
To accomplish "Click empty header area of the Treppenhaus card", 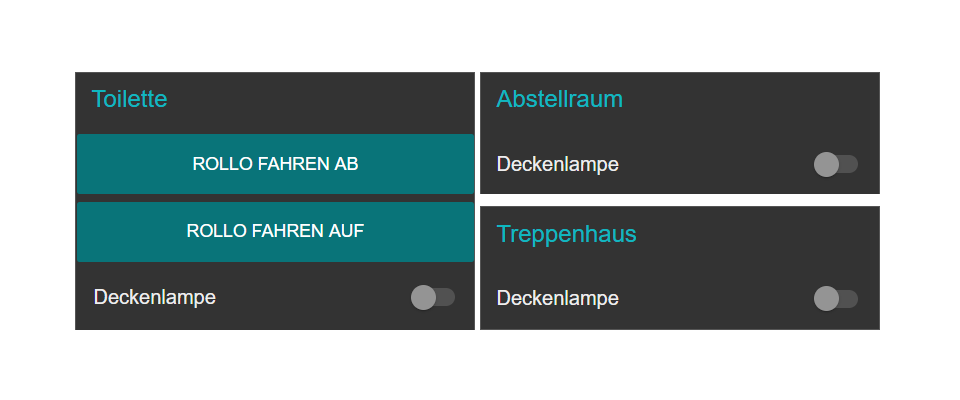I will coord(760,234).
